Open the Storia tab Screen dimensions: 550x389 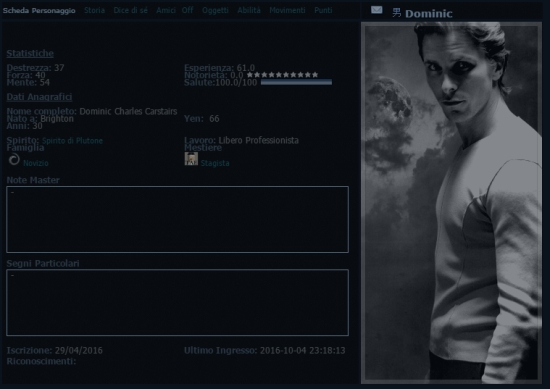94,10
